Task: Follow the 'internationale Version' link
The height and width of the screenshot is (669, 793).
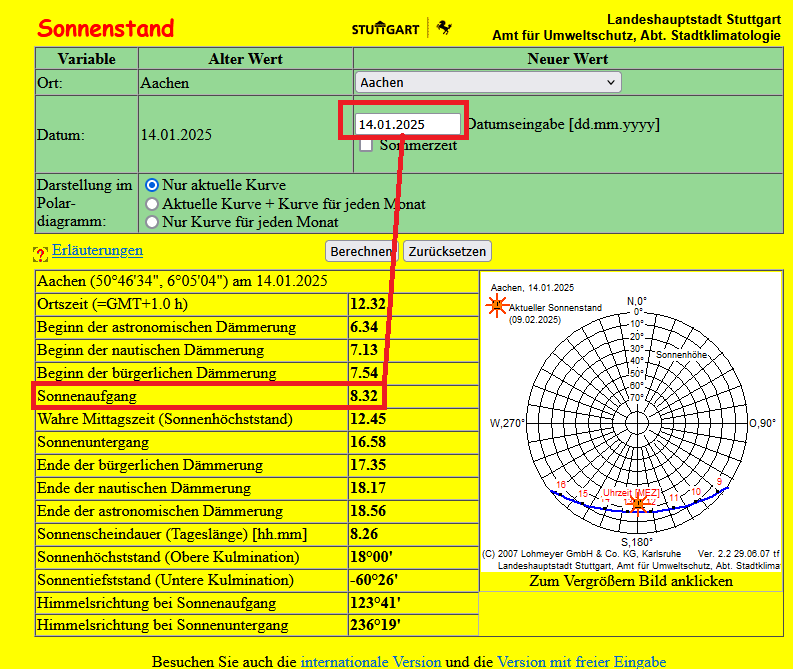Action: pyautogui.click(x=370, y=661)
